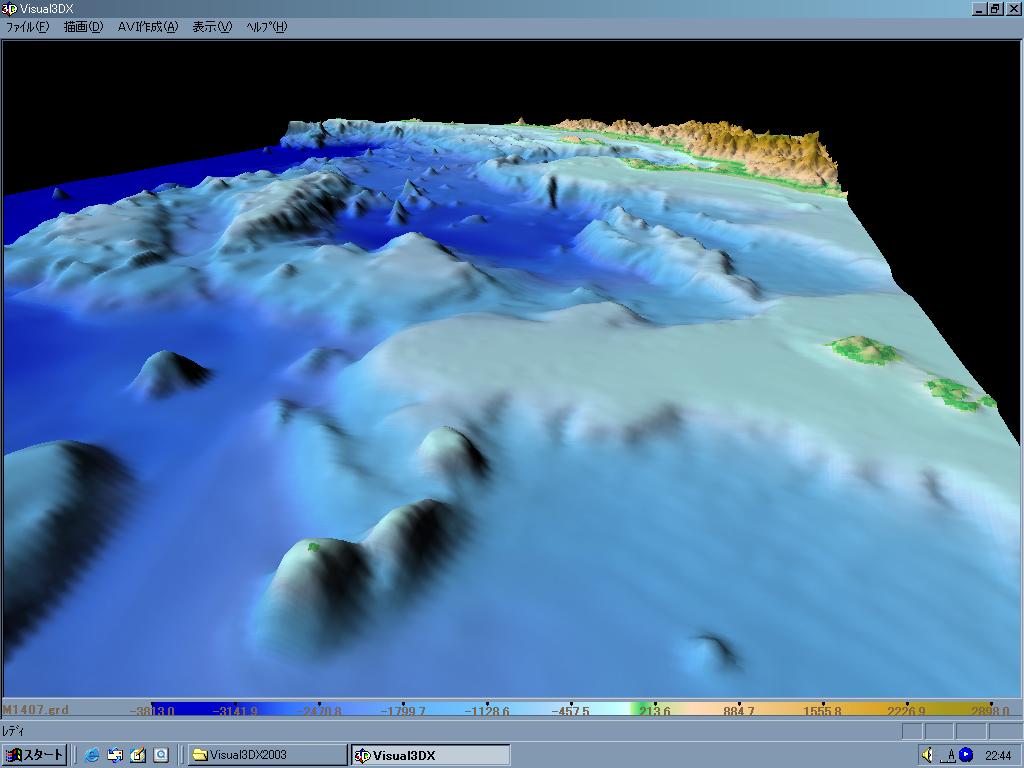
Task: Click the 22:44 system clock
Action: pos(997,755)
